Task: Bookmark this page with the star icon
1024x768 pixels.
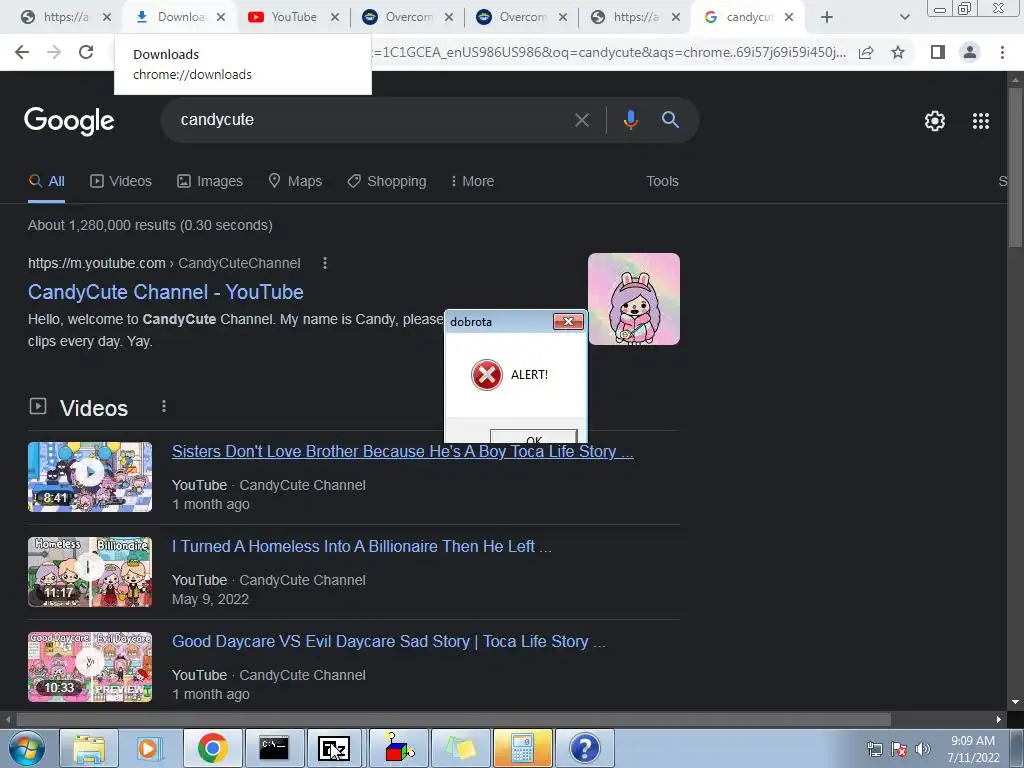Action: pyautogui.click(x=898, y=52)
